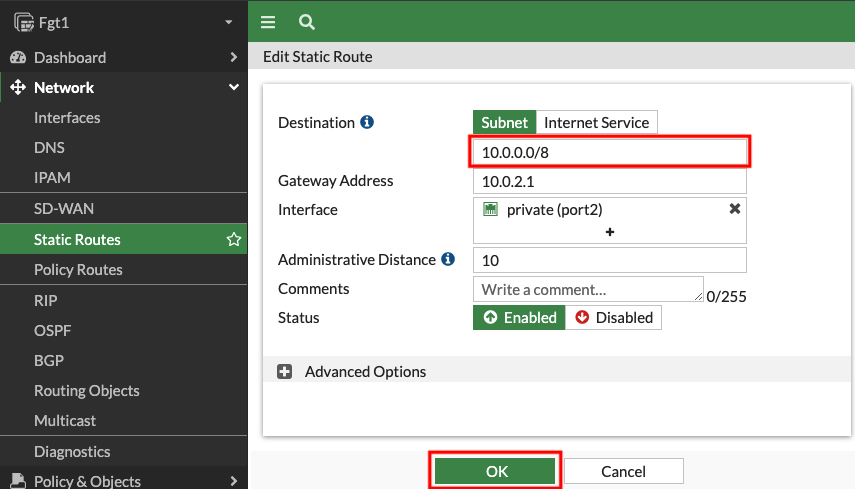Favorite Static Routes with the star icon
The height and width of the screenshot is (489, 855).
coord(234,239)
